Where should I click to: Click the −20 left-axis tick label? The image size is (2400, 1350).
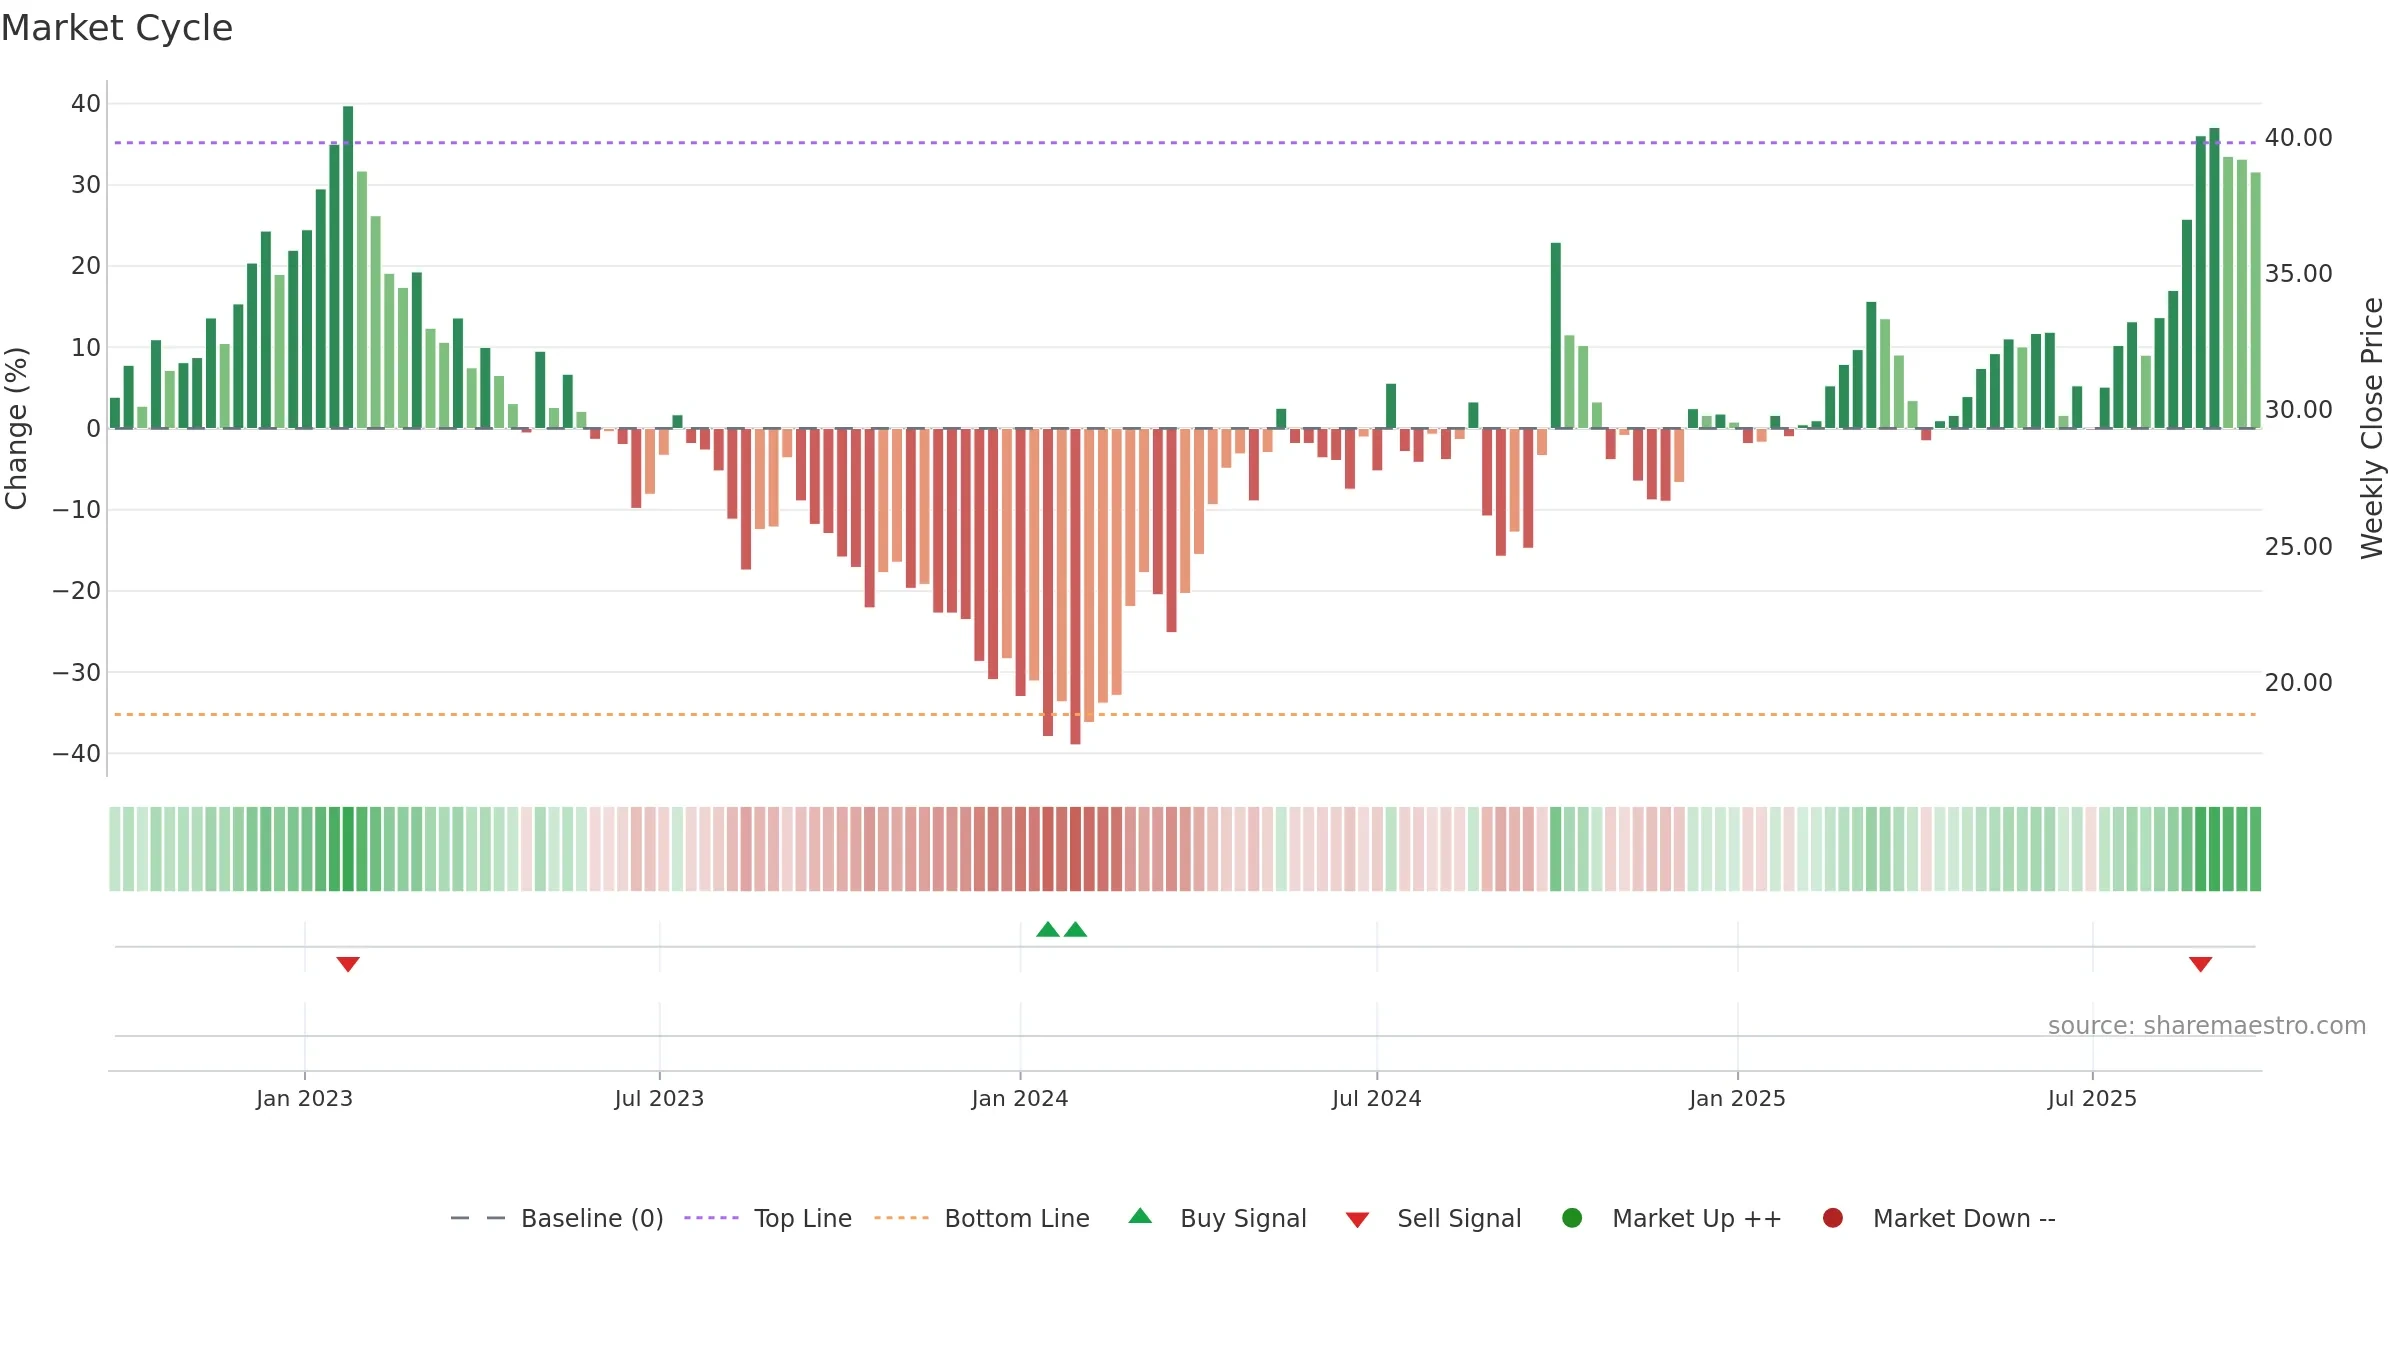tap(77, 591)
